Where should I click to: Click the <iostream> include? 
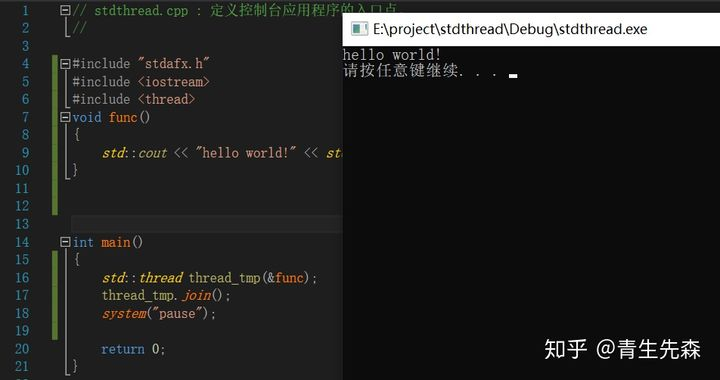pyautogui.click(x=173, y=82)
